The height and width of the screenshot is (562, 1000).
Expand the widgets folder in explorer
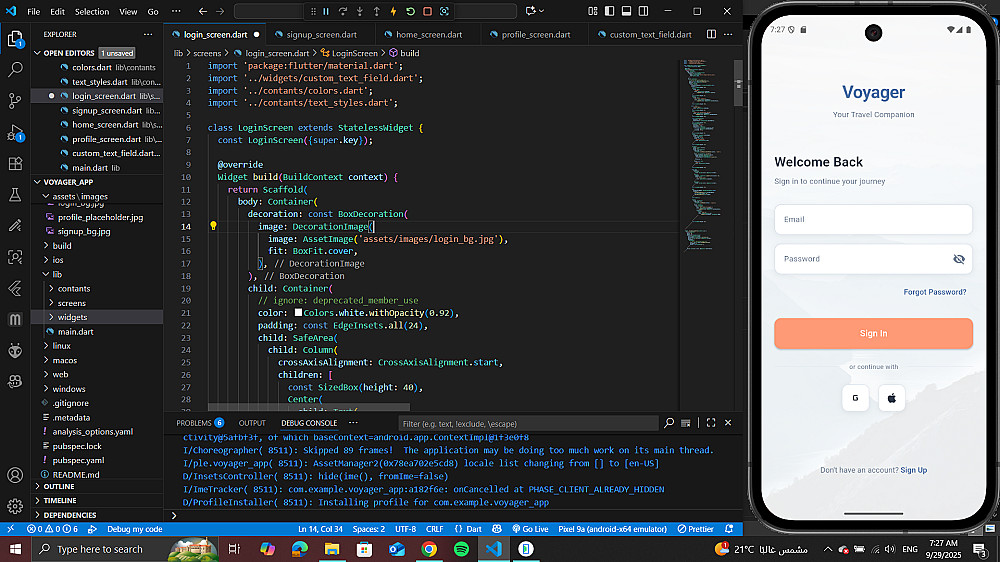(x=72, y=317)
